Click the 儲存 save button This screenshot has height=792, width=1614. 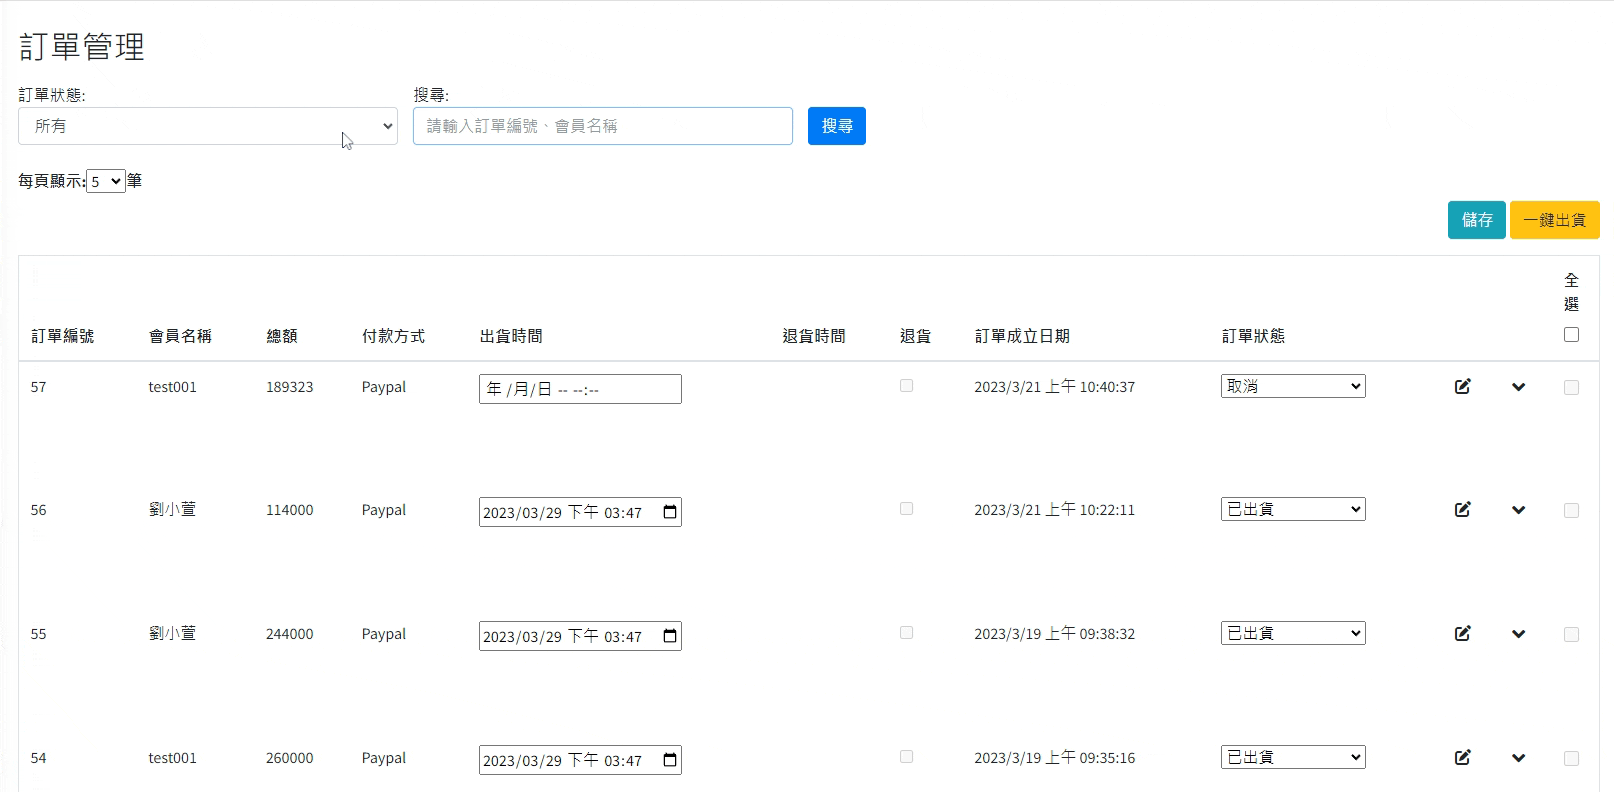tap(1477, 220)
